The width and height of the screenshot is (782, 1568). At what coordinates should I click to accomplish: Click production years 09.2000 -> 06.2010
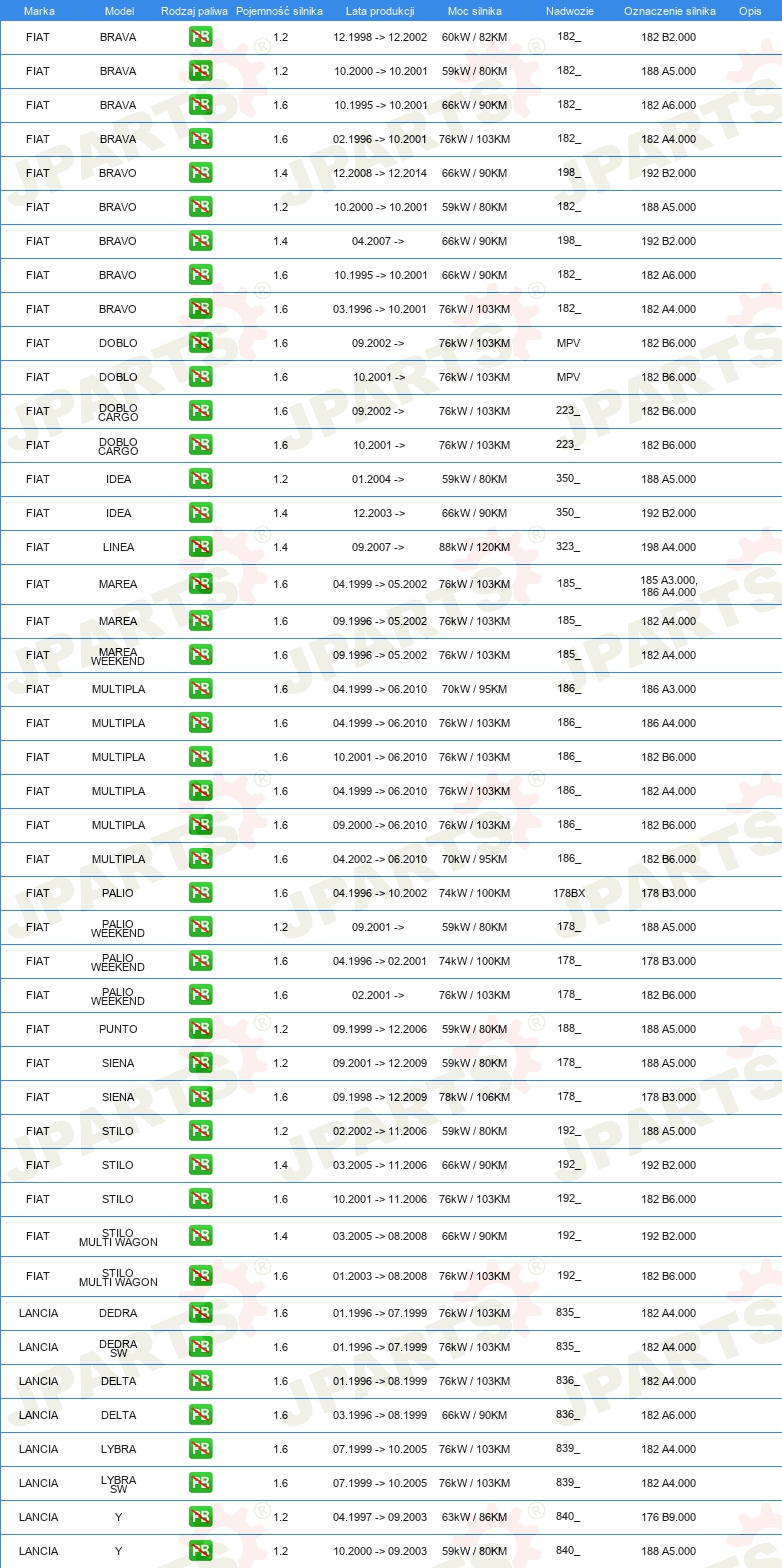380,825
